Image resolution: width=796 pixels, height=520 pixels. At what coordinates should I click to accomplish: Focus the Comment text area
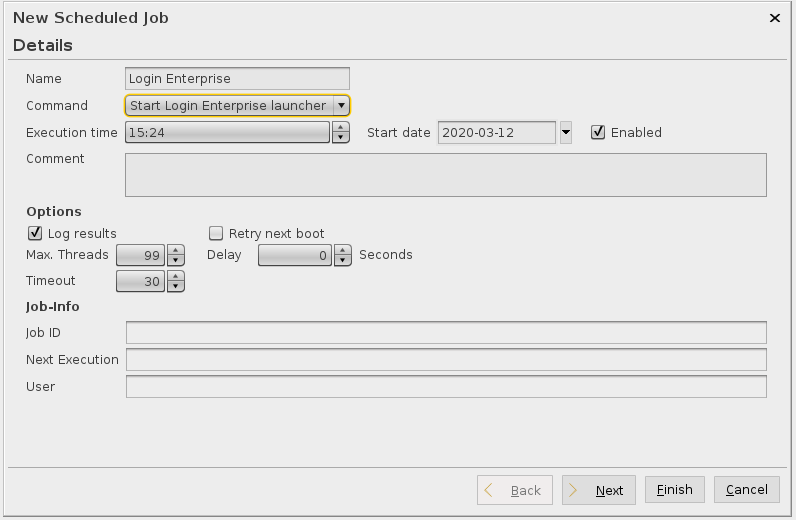pyautogui.click(x=445, y=174)
